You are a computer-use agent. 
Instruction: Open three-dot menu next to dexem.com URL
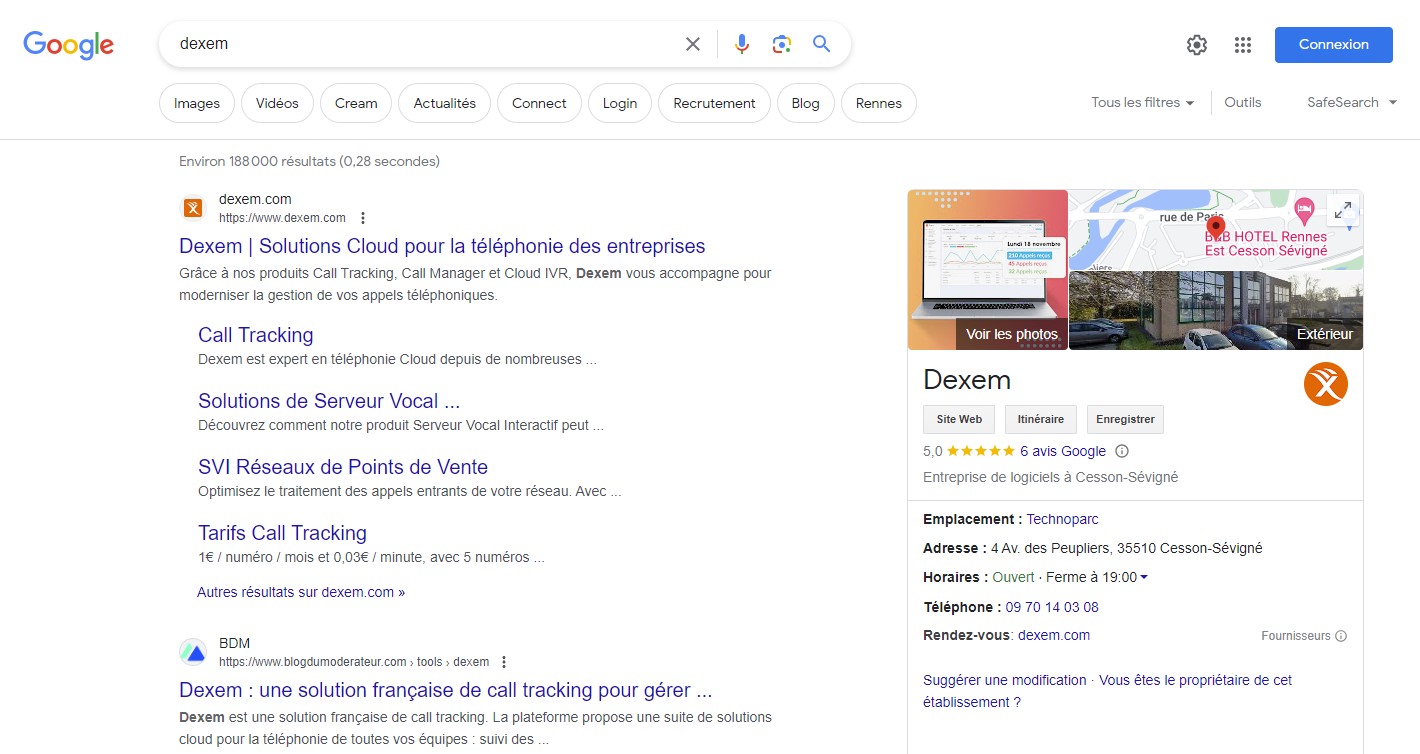coord(363,218)
